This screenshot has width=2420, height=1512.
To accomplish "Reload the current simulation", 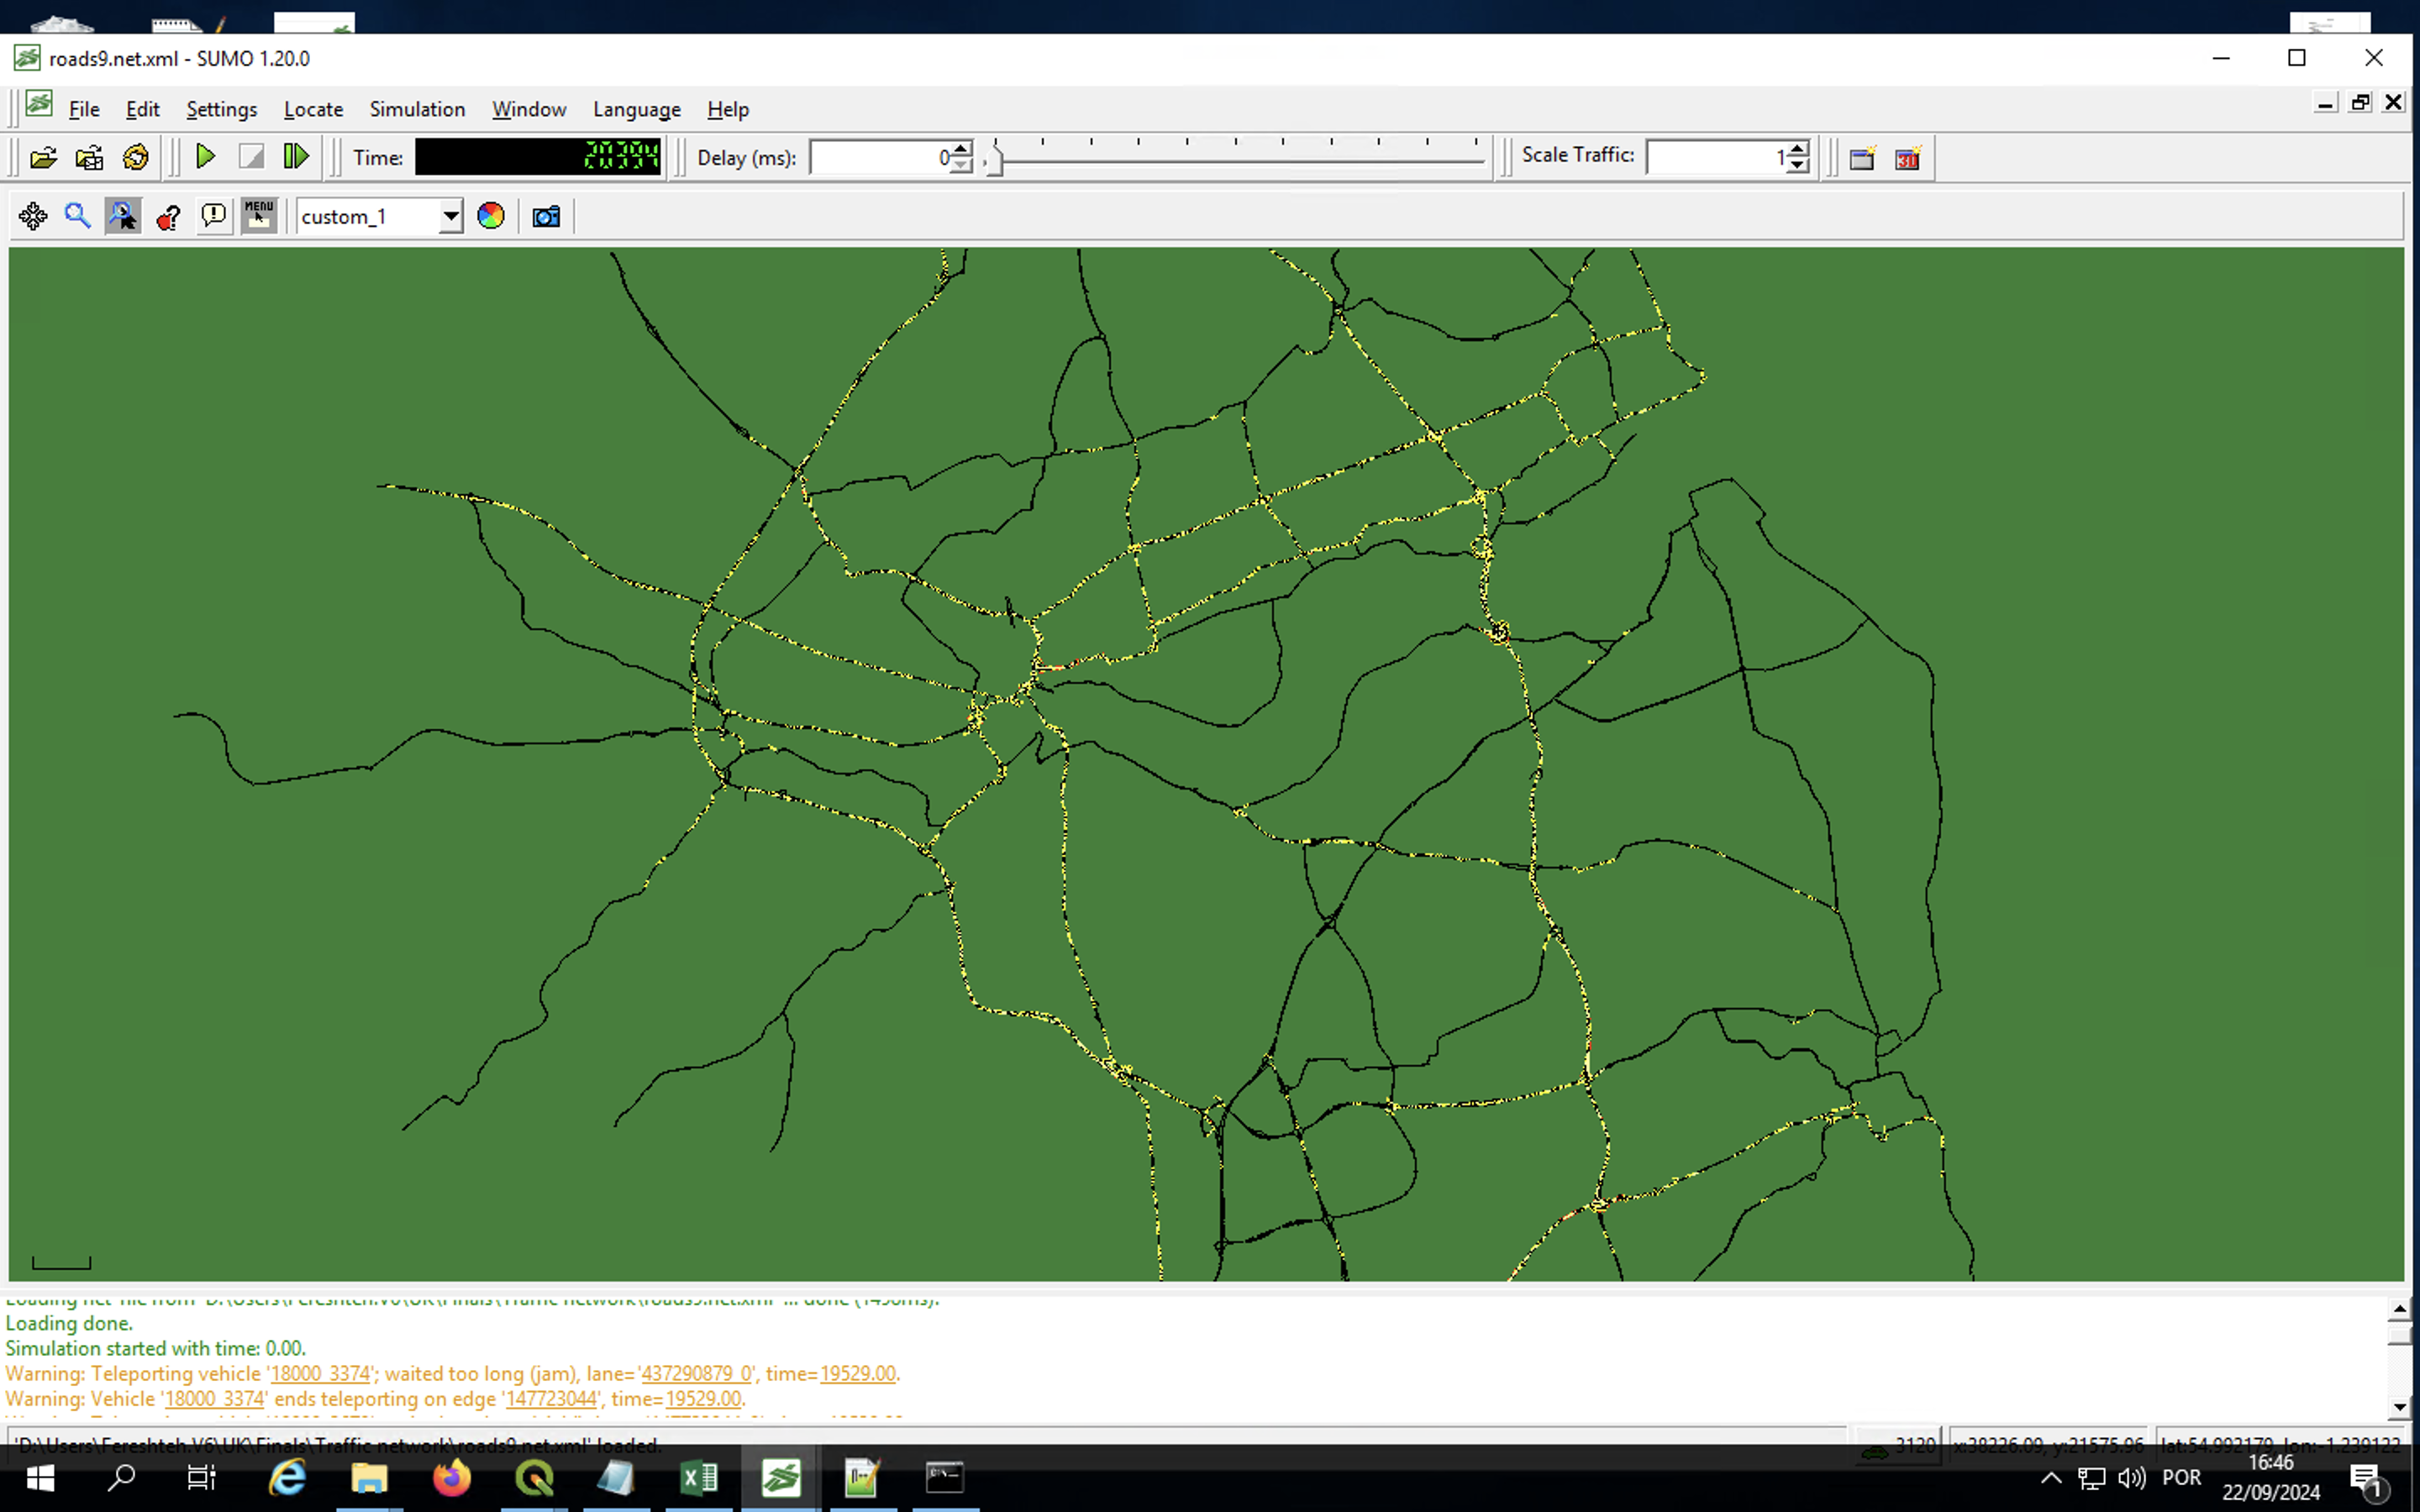I will pyautogui.click(x=135, y=156).
